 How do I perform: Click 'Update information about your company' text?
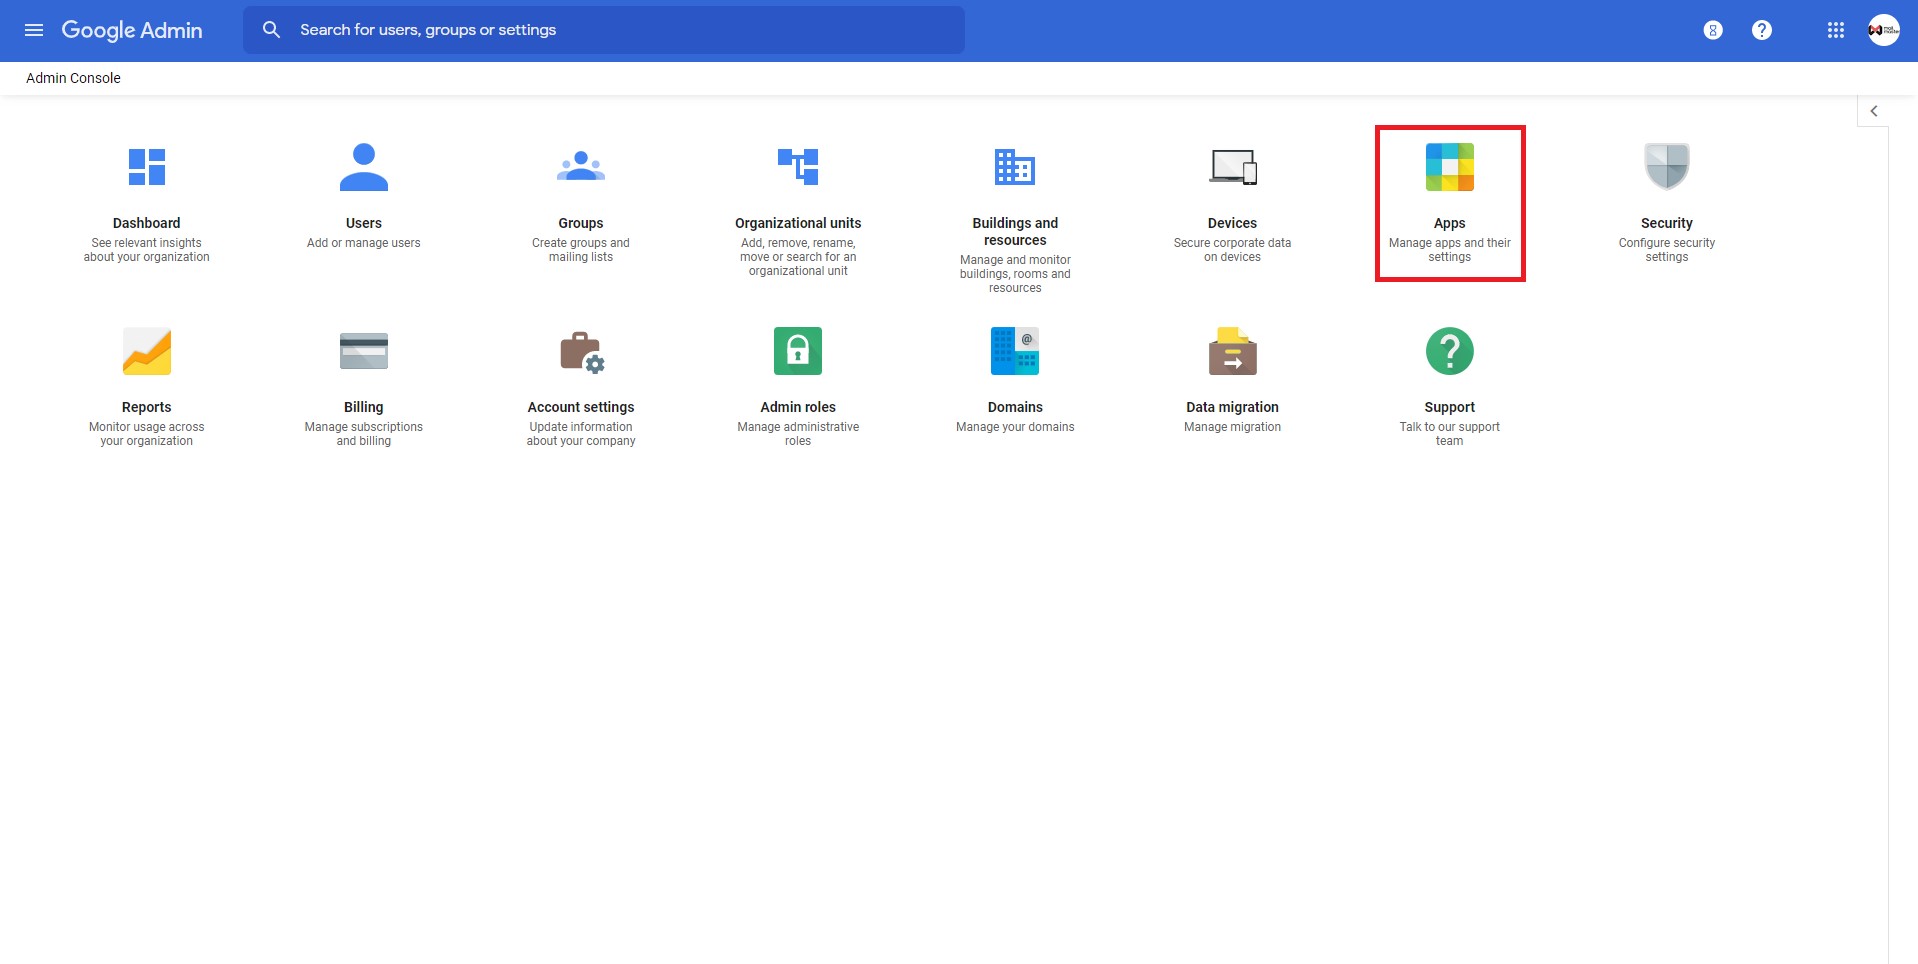tap(581, 434)
